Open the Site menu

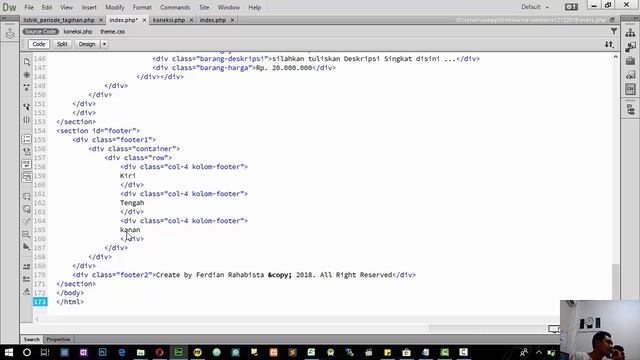point(204,7)
